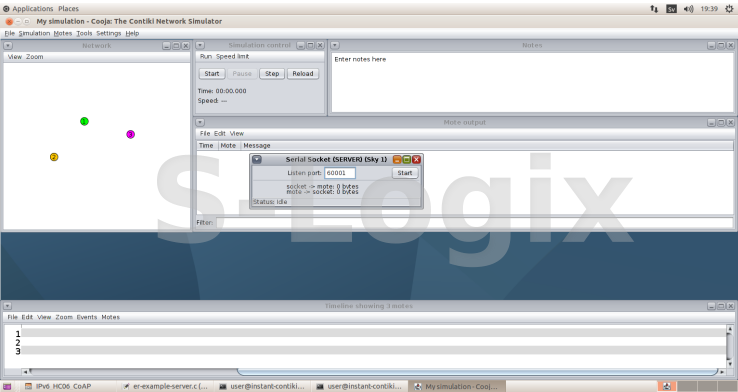Start the Serial Socket server
This screenshot has width=738, height=392.
pyautogui.click(x=405, y=173)
